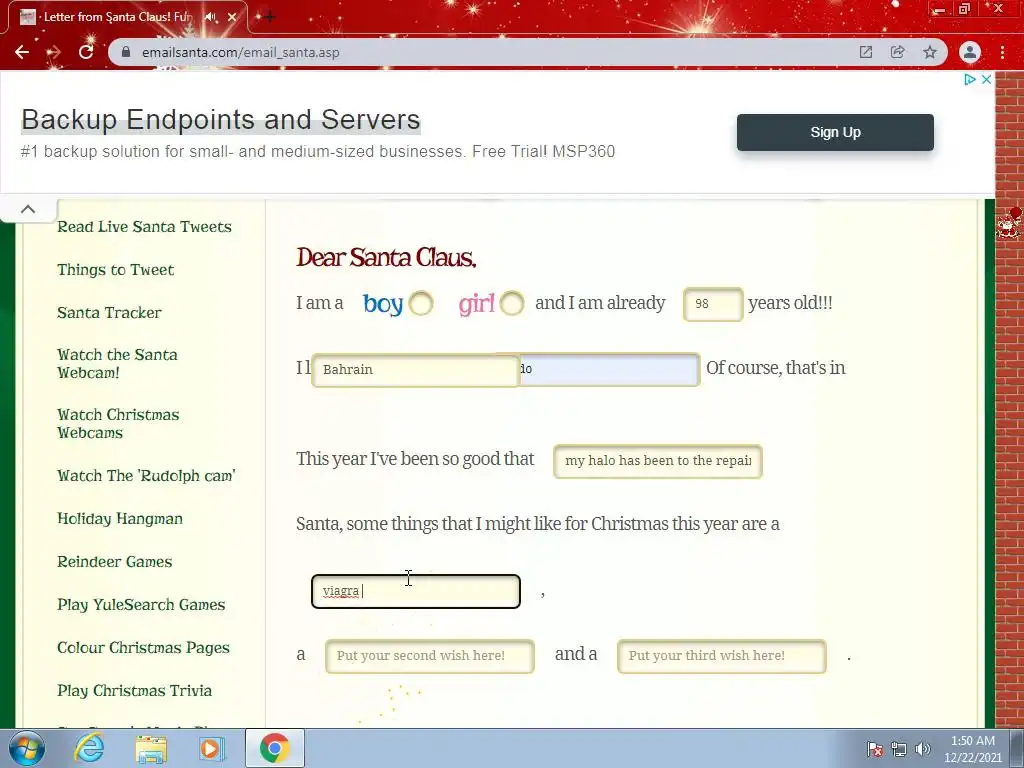Reload the page with refresh icon
Viewport: 1024px width, 768px height.
(86, 52)
